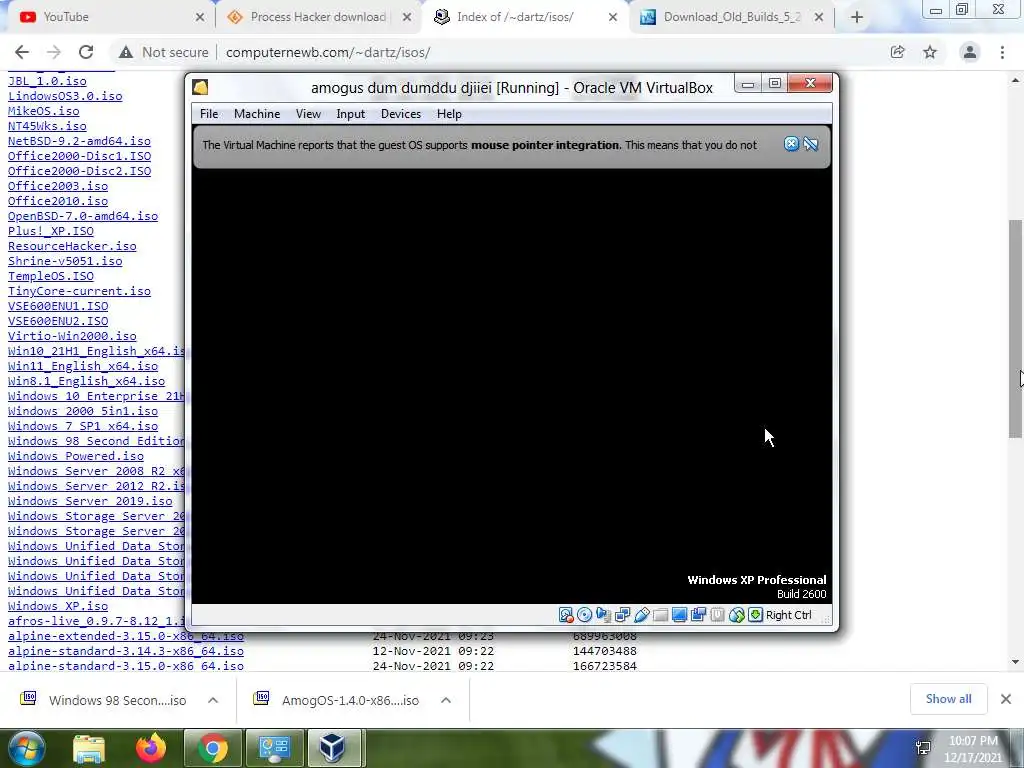The image size is (1024, 768).
Task: Click the MikeOS.iso link
Action: [43, 111]
